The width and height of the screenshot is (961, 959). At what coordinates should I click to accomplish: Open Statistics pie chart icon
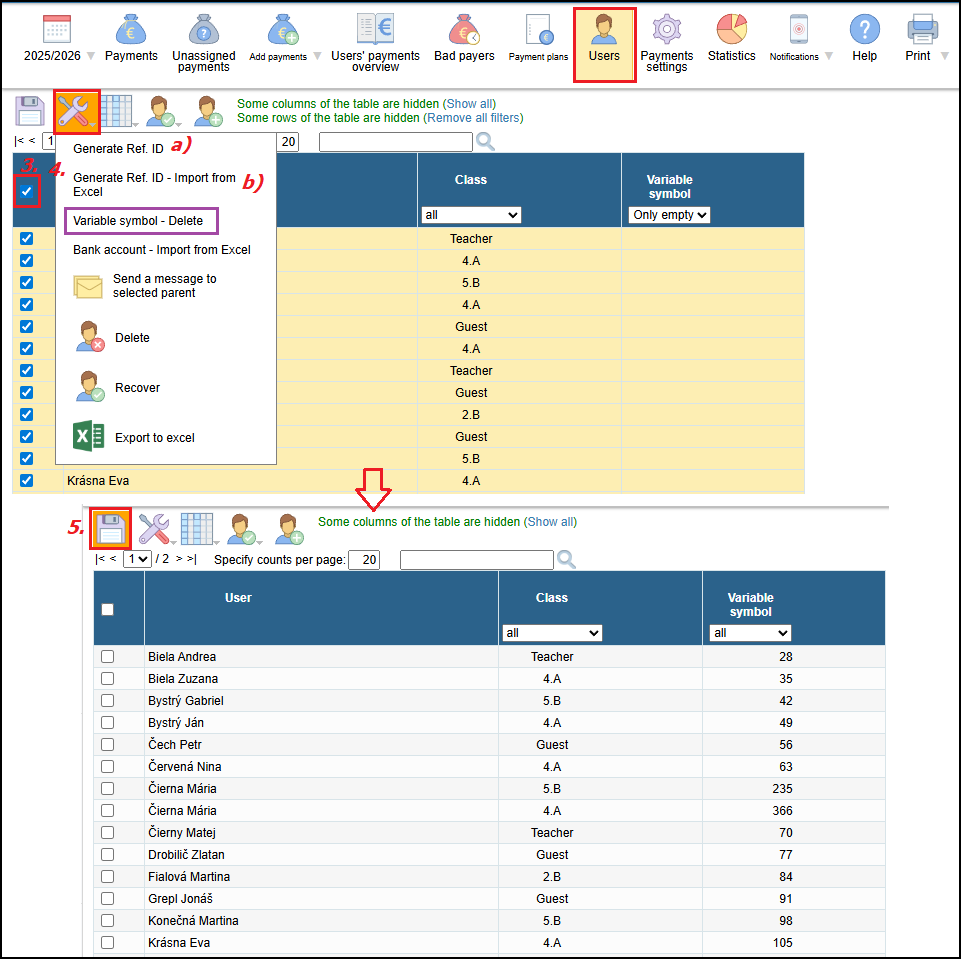point(731,30)
